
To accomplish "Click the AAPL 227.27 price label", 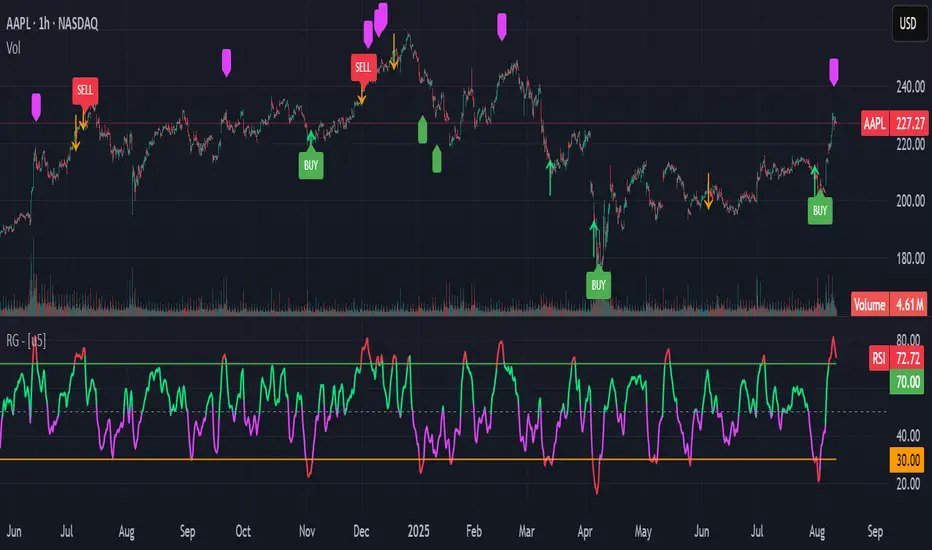I will [895, 123].
